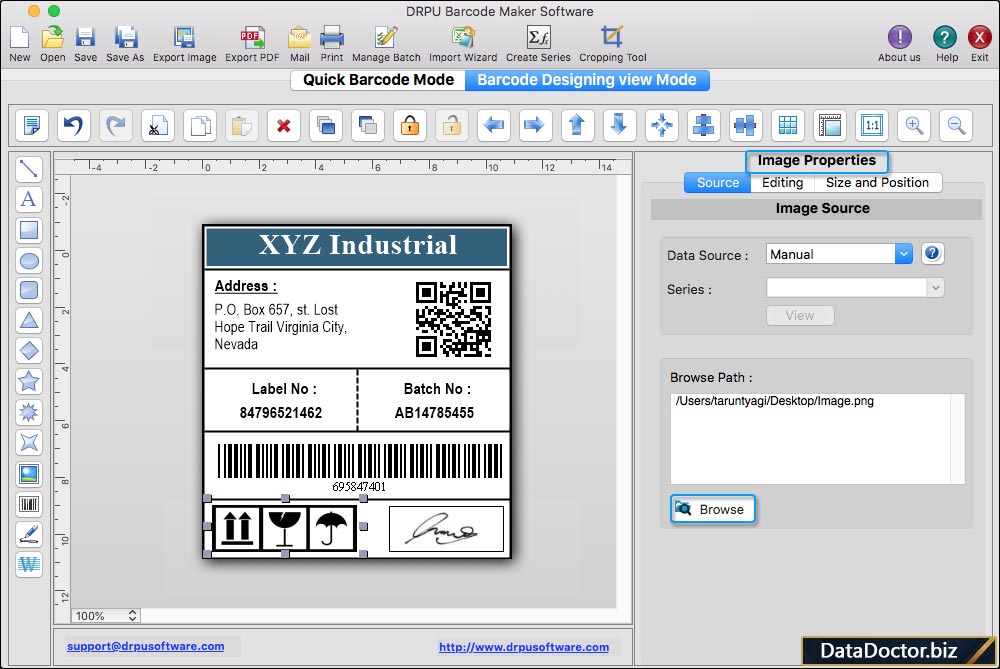Screen dimensions: 1000x669
Task: Delete selection with the red X icon
Action: pos(284,125)
